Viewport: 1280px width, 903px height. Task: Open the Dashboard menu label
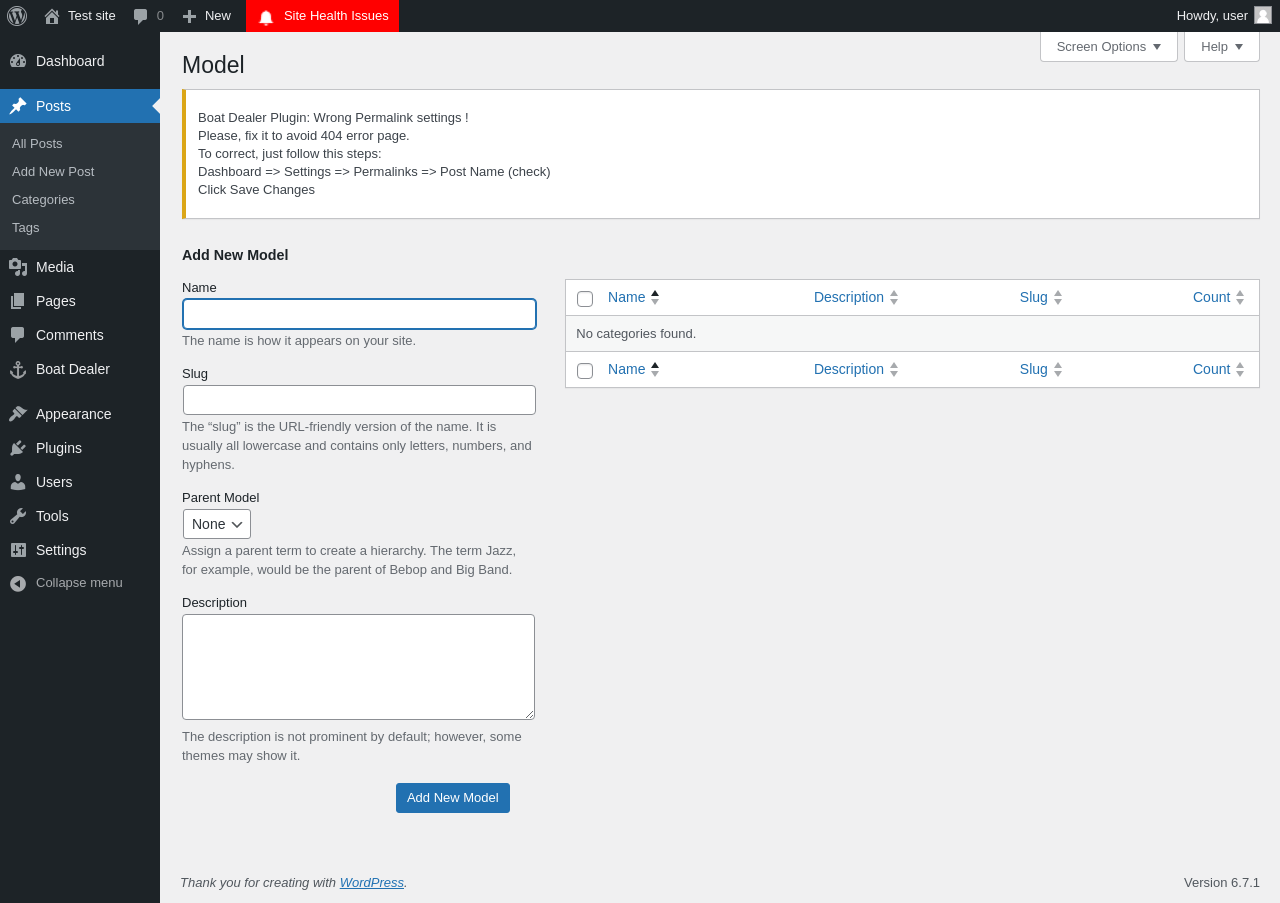point(70,61)
